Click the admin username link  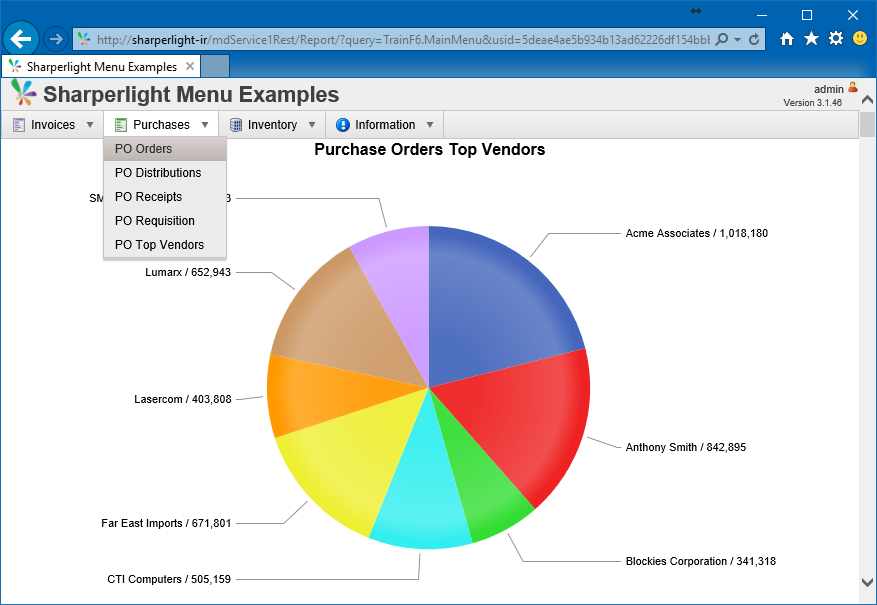pyautogui.click(x=828, y=89)
